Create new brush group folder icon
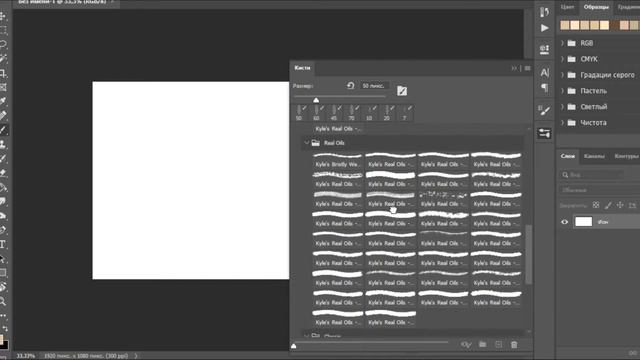 482,345
